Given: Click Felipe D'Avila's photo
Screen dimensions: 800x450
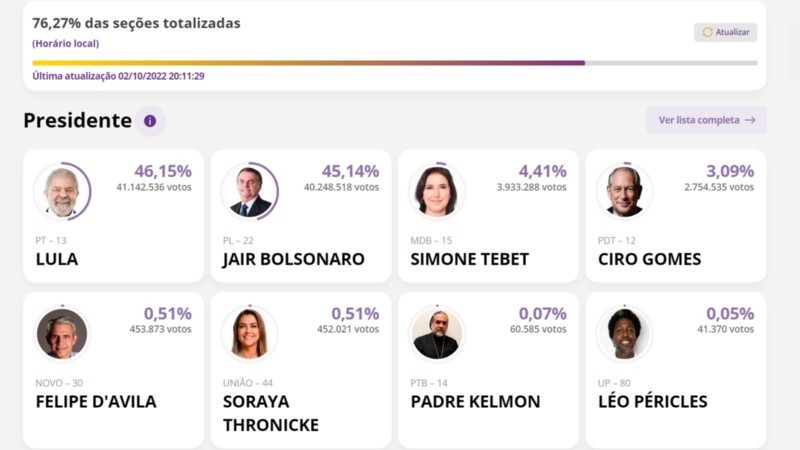Looking at the screenshot, I should 61,334.
